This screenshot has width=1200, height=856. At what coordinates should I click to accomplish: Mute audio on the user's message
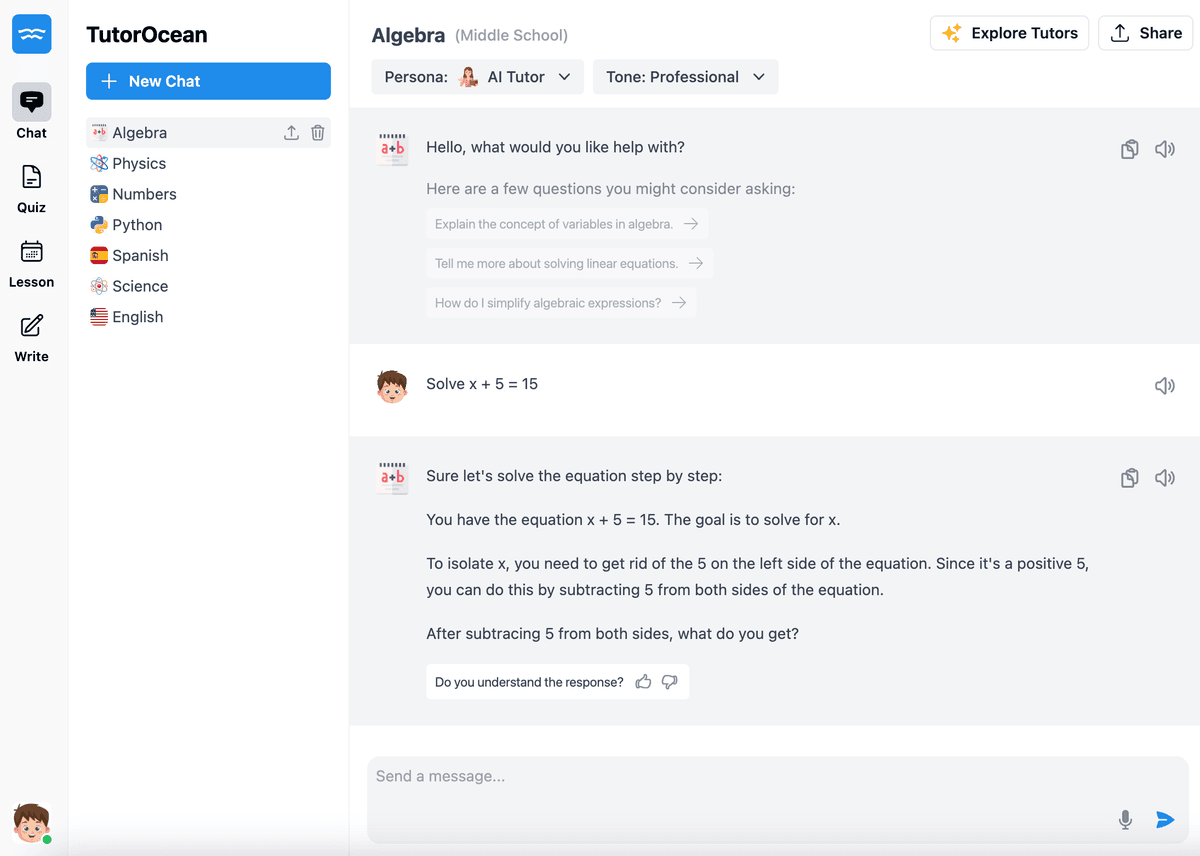pyautogui.click(x=1165, y=385)
